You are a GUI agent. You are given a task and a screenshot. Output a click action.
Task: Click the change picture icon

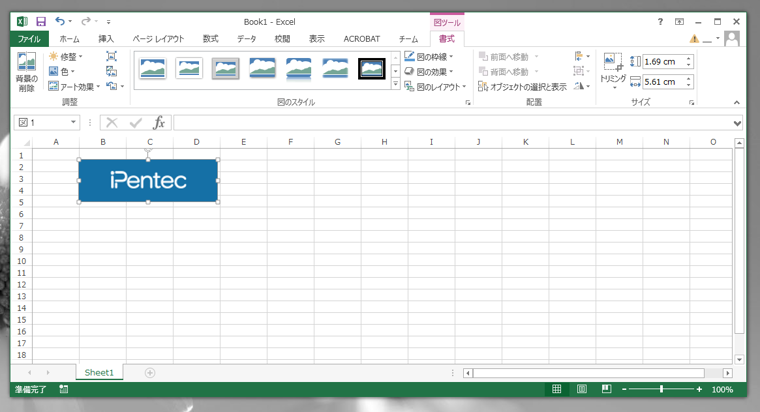[x=111, y=72]
